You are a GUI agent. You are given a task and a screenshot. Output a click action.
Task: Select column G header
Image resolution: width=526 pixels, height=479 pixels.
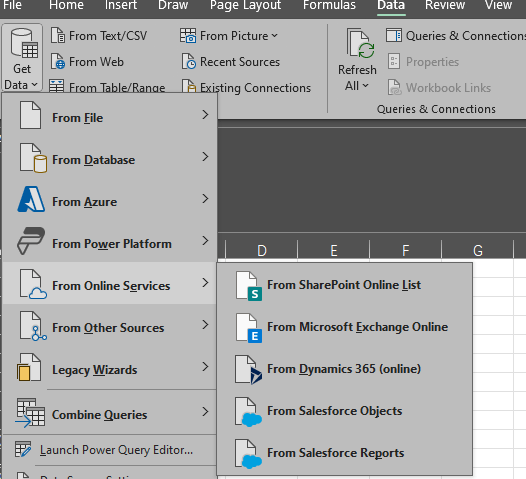pos(478,250)
